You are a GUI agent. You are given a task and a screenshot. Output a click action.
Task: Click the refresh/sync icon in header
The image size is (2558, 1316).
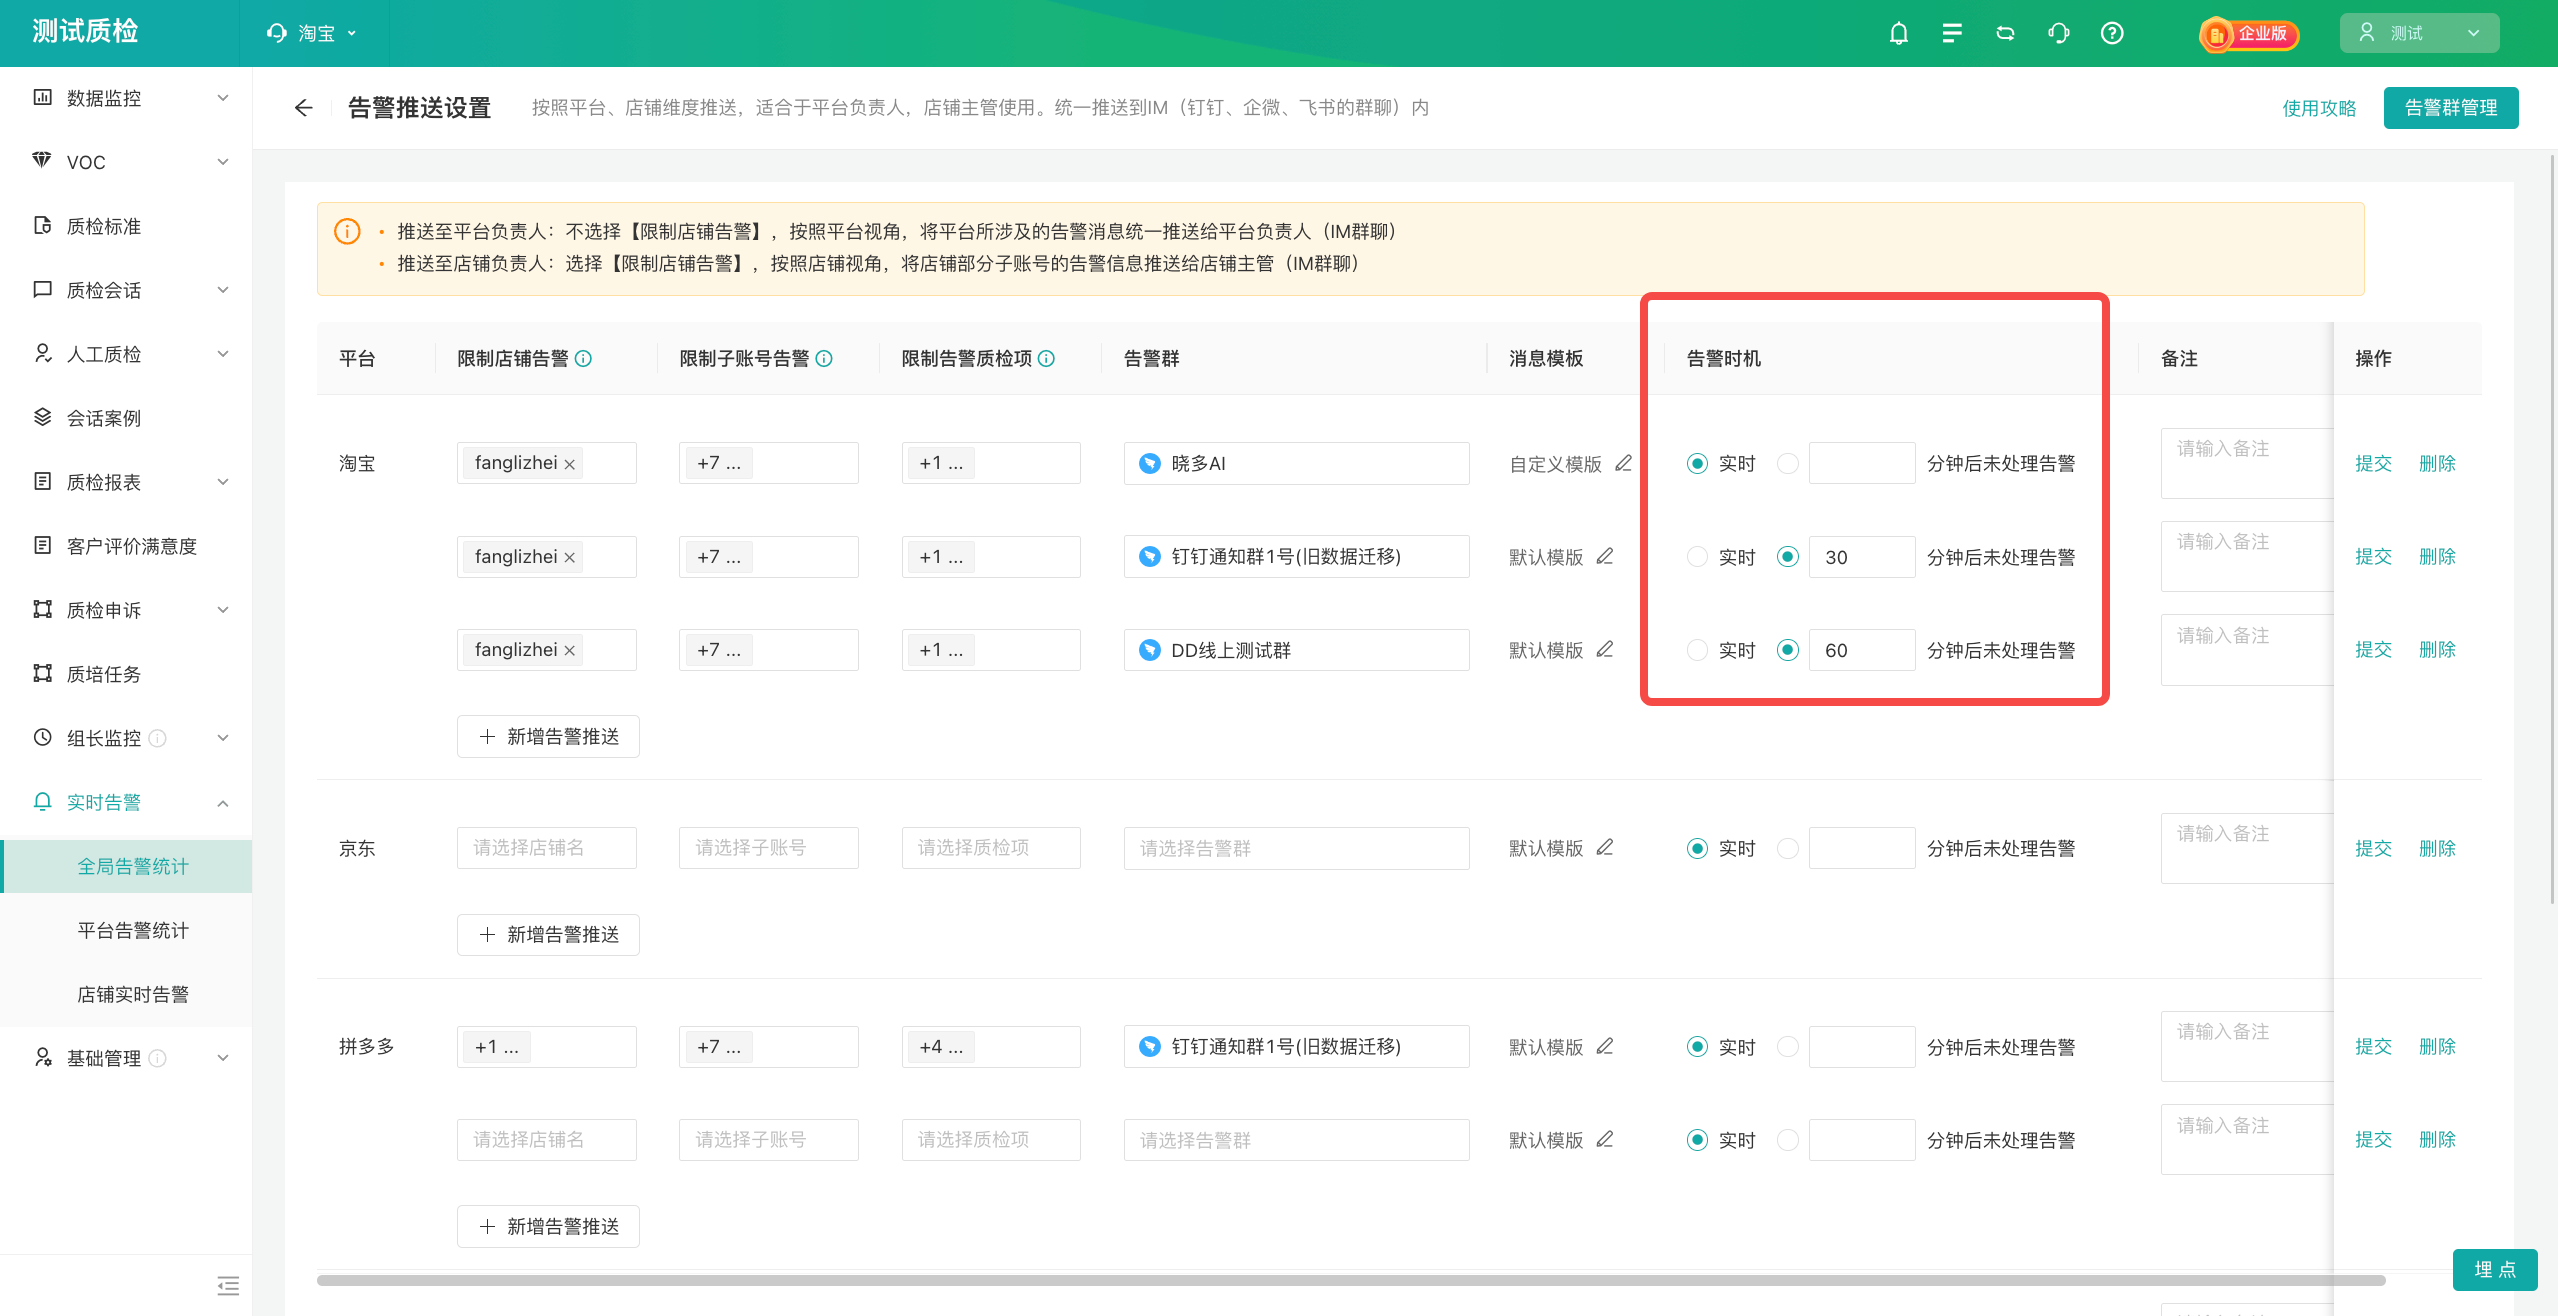point(2005,33)
